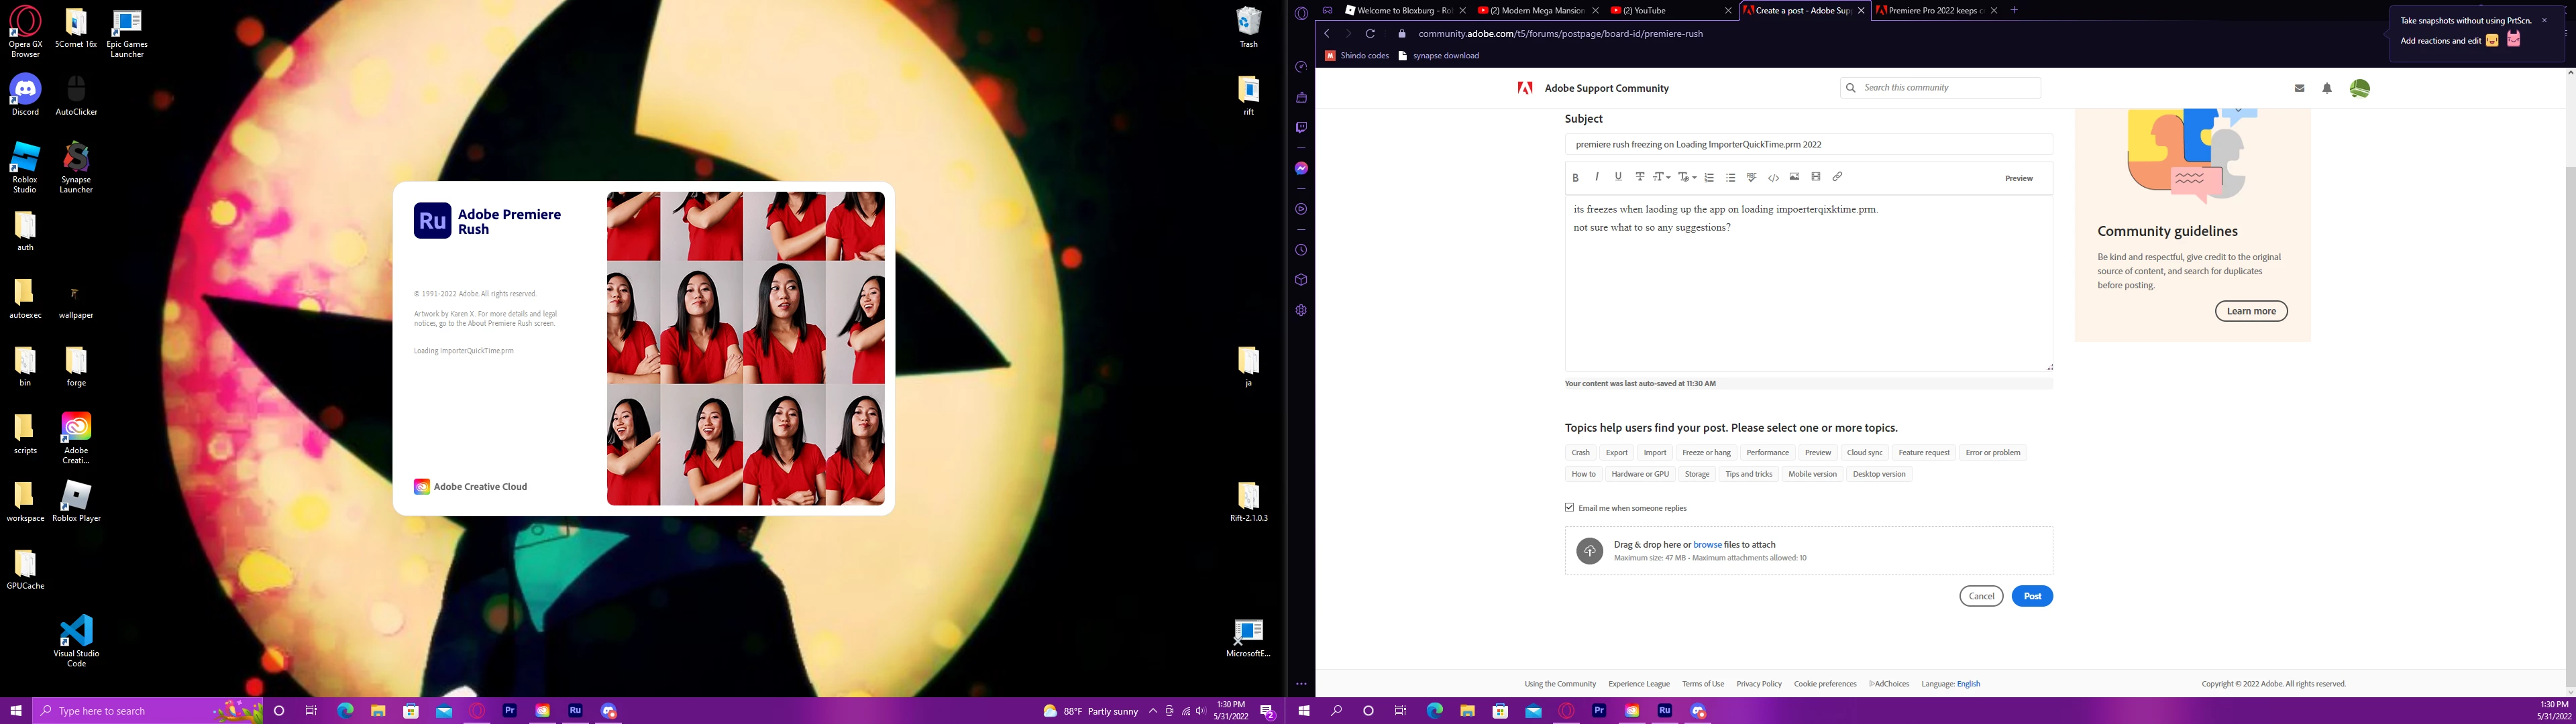Insert a photo into the post

(1794, 177)
